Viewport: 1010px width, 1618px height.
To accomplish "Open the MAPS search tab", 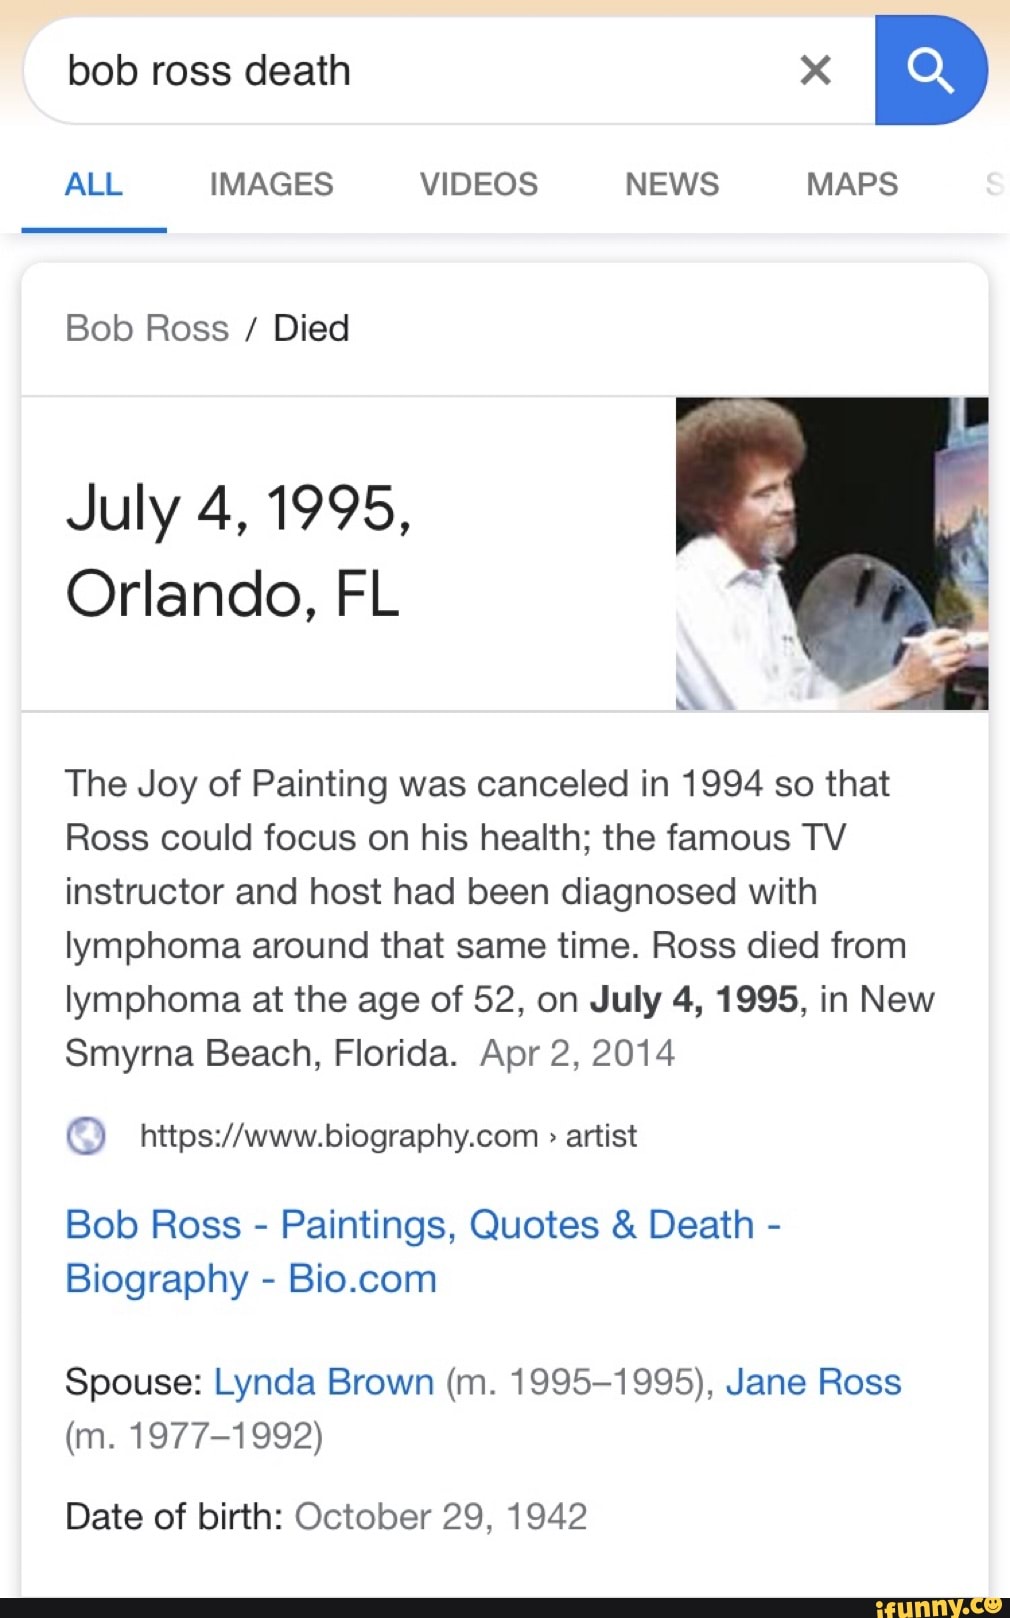I will [x=851, y=183].
